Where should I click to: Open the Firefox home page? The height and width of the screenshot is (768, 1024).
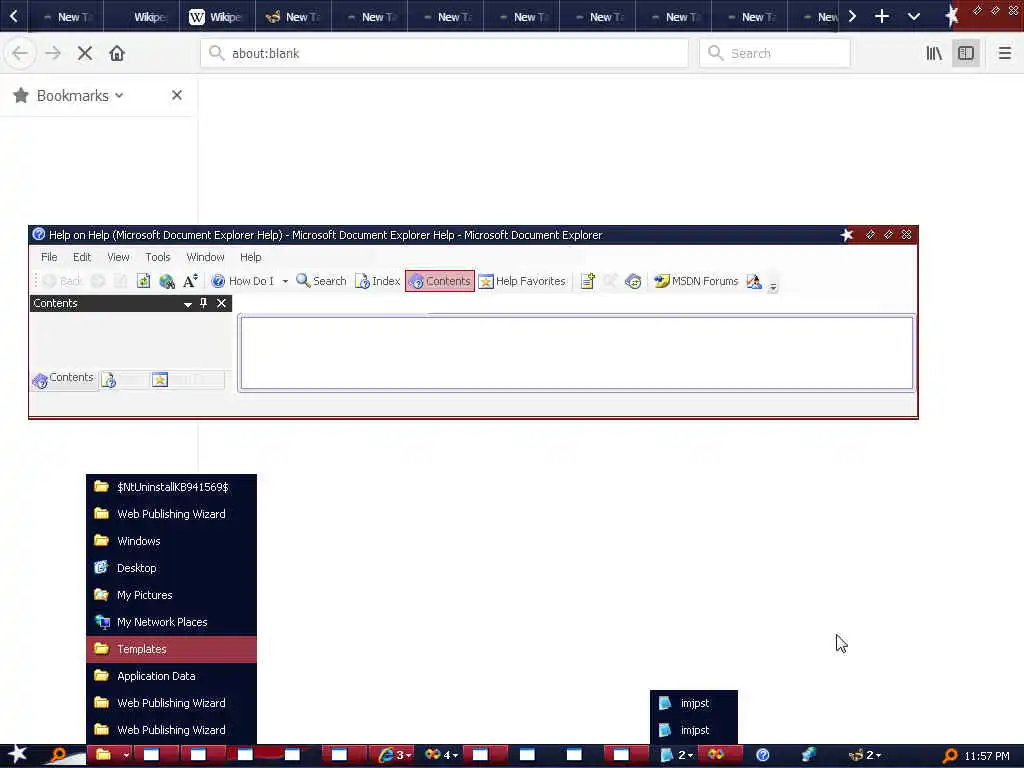point(117,53)
